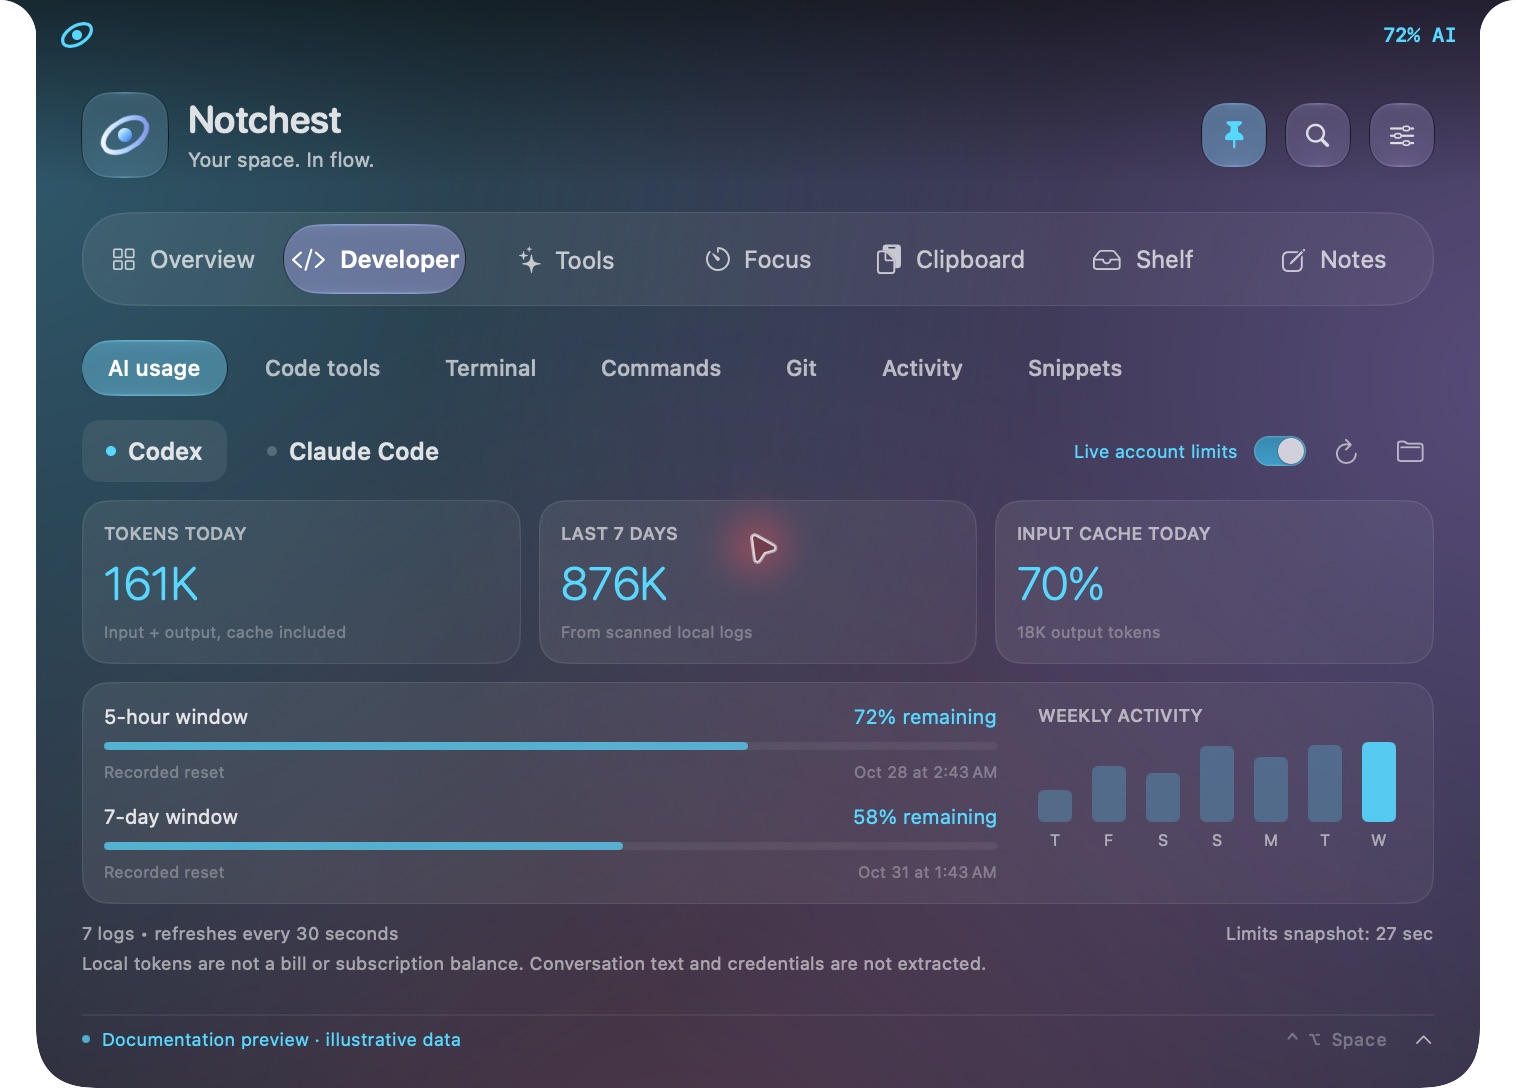Click 'Oct 28 at 2:43 AM' reset time
Screen dimensions: 1516x1088
(925, 772)
